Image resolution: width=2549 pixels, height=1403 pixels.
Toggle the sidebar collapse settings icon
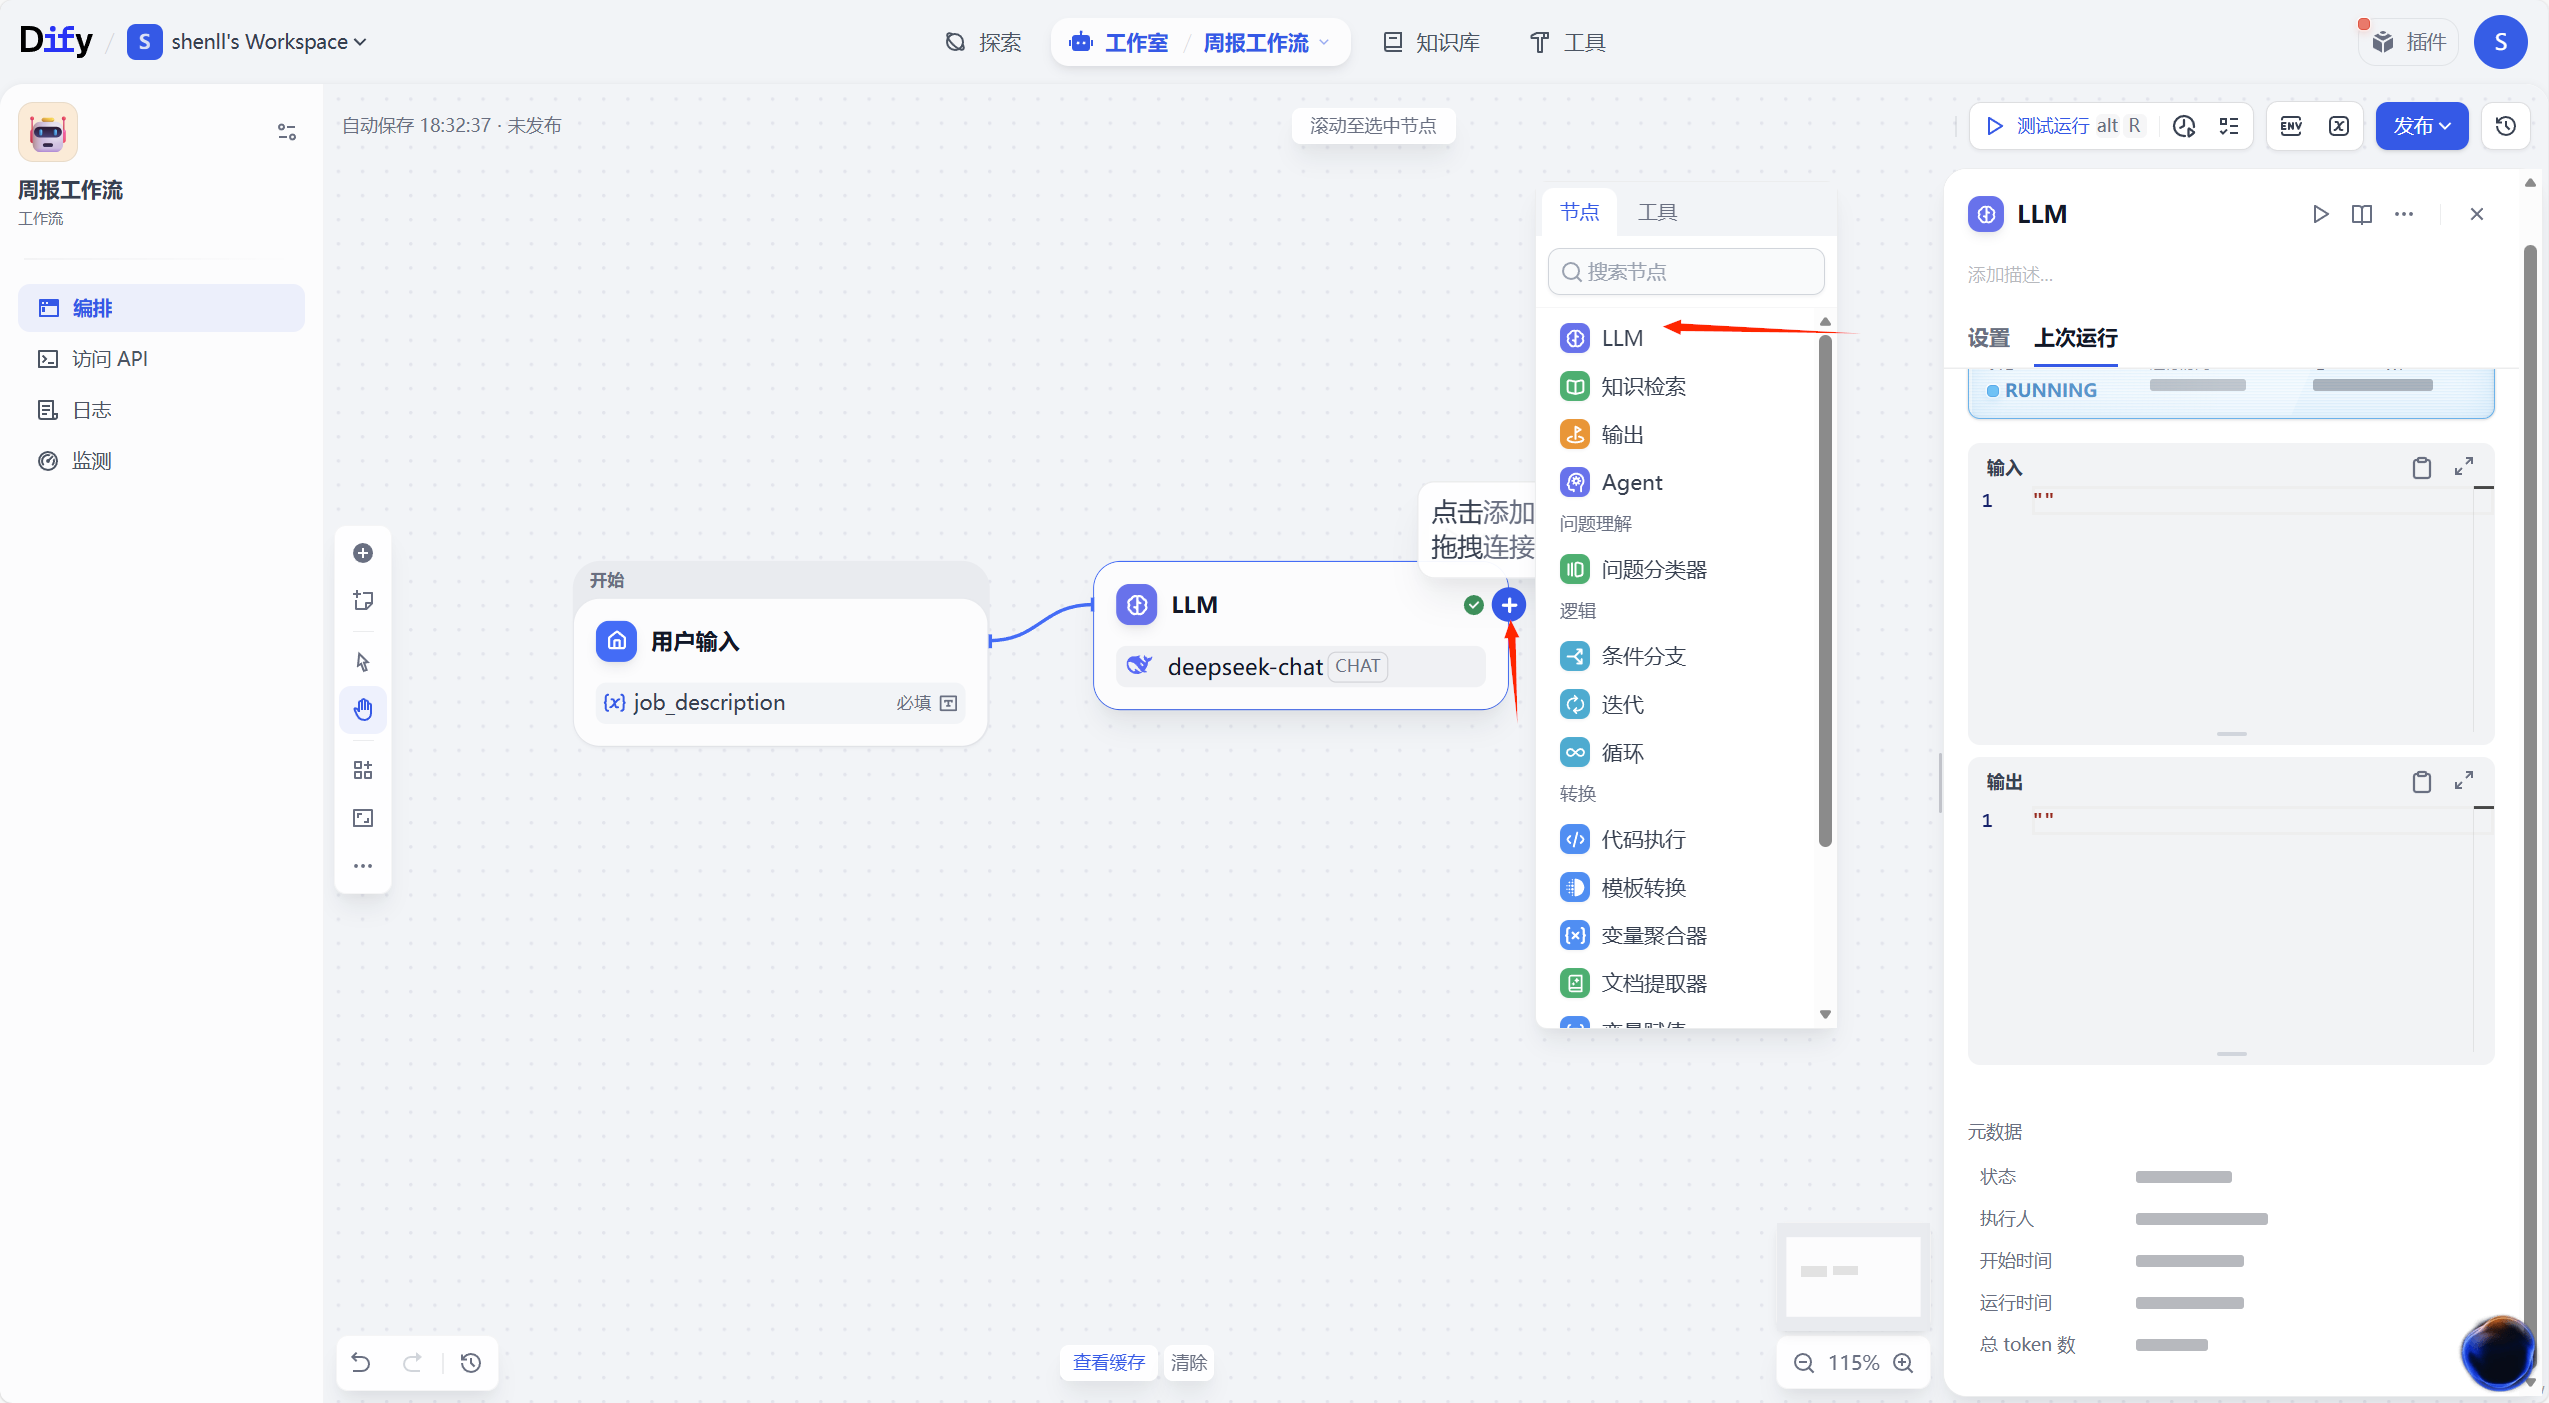tap(287, 131)
